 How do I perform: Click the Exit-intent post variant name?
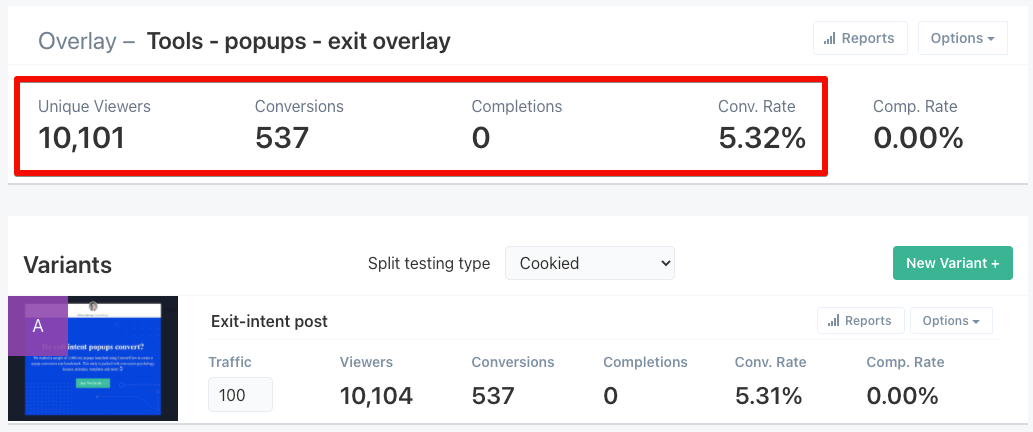click(269, 321)
